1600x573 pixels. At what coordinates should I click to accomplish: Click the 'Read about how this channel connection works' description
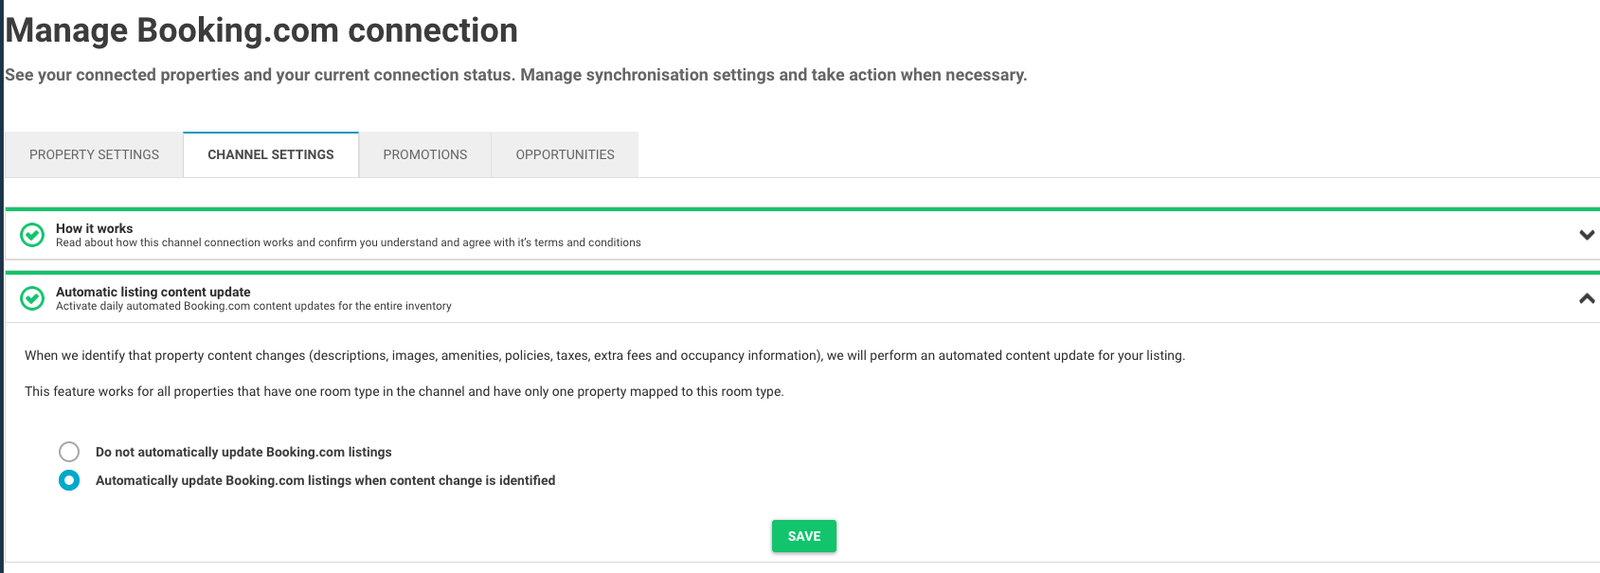[x=348, y=243]
